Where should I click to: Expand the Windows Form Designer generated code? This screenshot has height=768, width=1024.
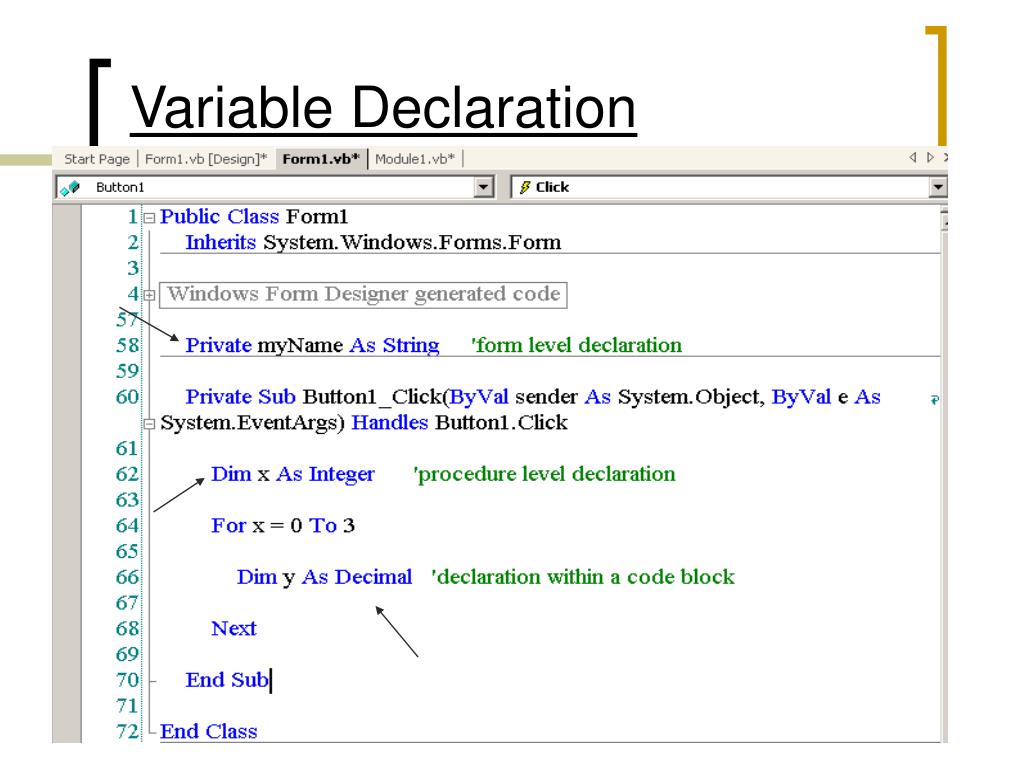click(149, 295)
